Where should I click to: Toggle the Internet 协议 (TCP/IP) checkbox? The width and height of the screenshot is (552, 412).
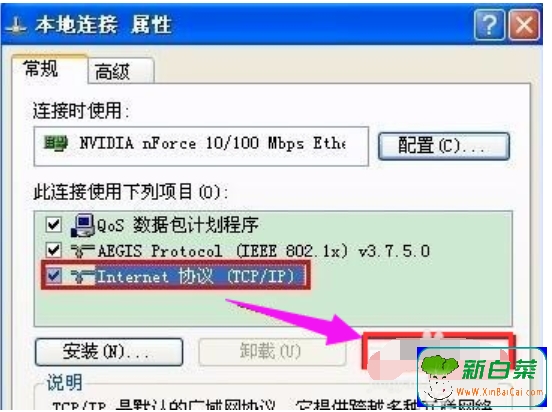[x=54, y=276]
